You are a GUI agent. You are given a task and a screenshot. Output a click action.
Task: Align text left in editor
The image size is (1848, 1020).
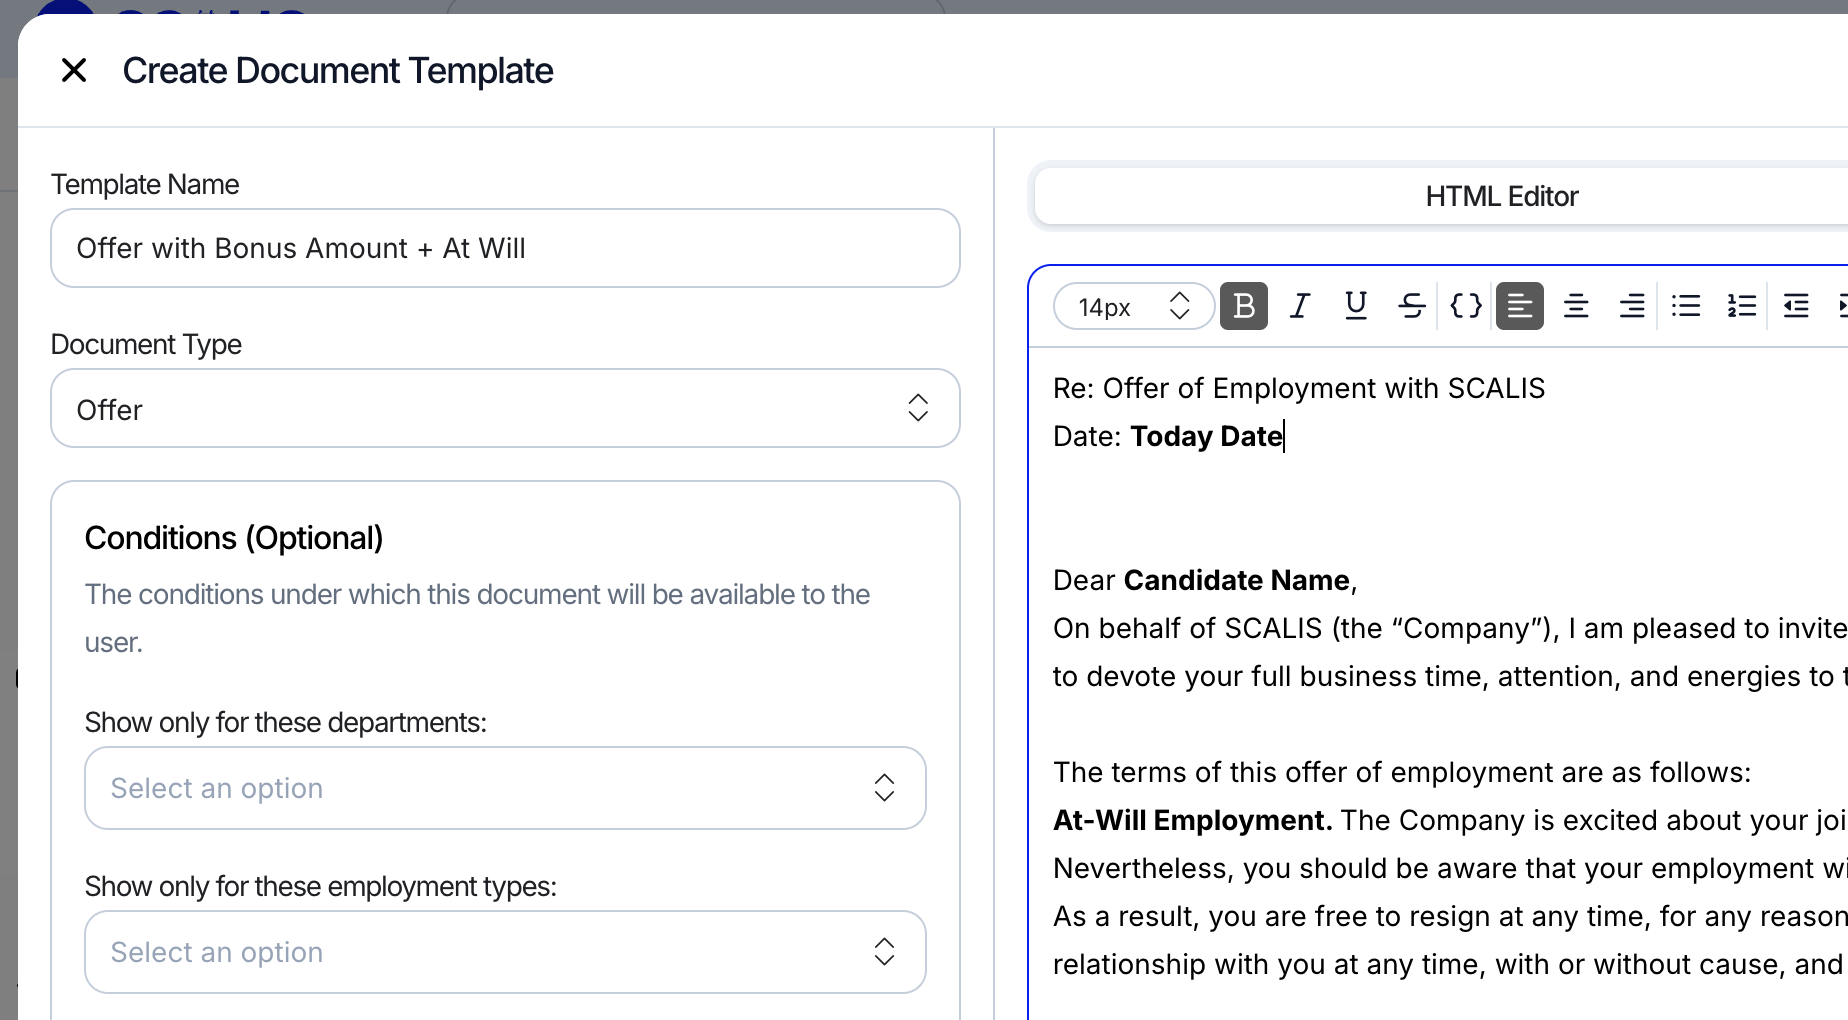pos(1520,306)
